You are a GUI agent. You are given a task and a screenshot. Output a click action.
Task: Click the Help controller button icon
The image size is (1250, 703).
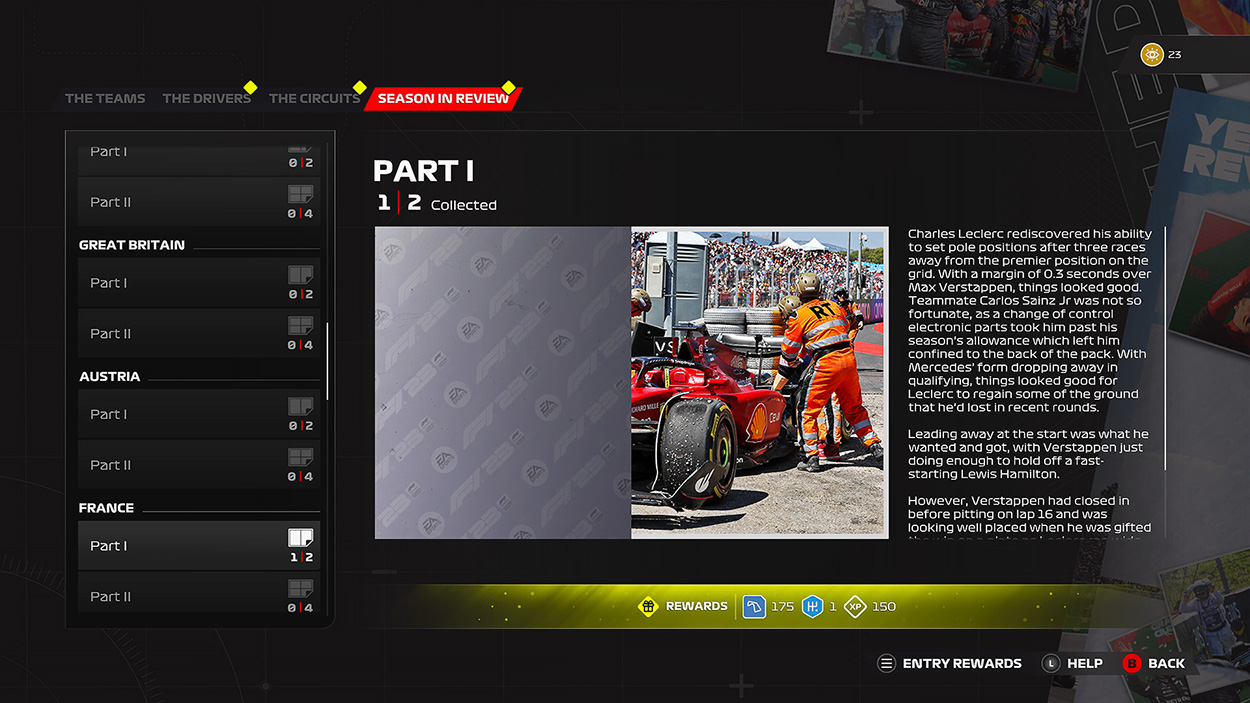coord(1050,663)
